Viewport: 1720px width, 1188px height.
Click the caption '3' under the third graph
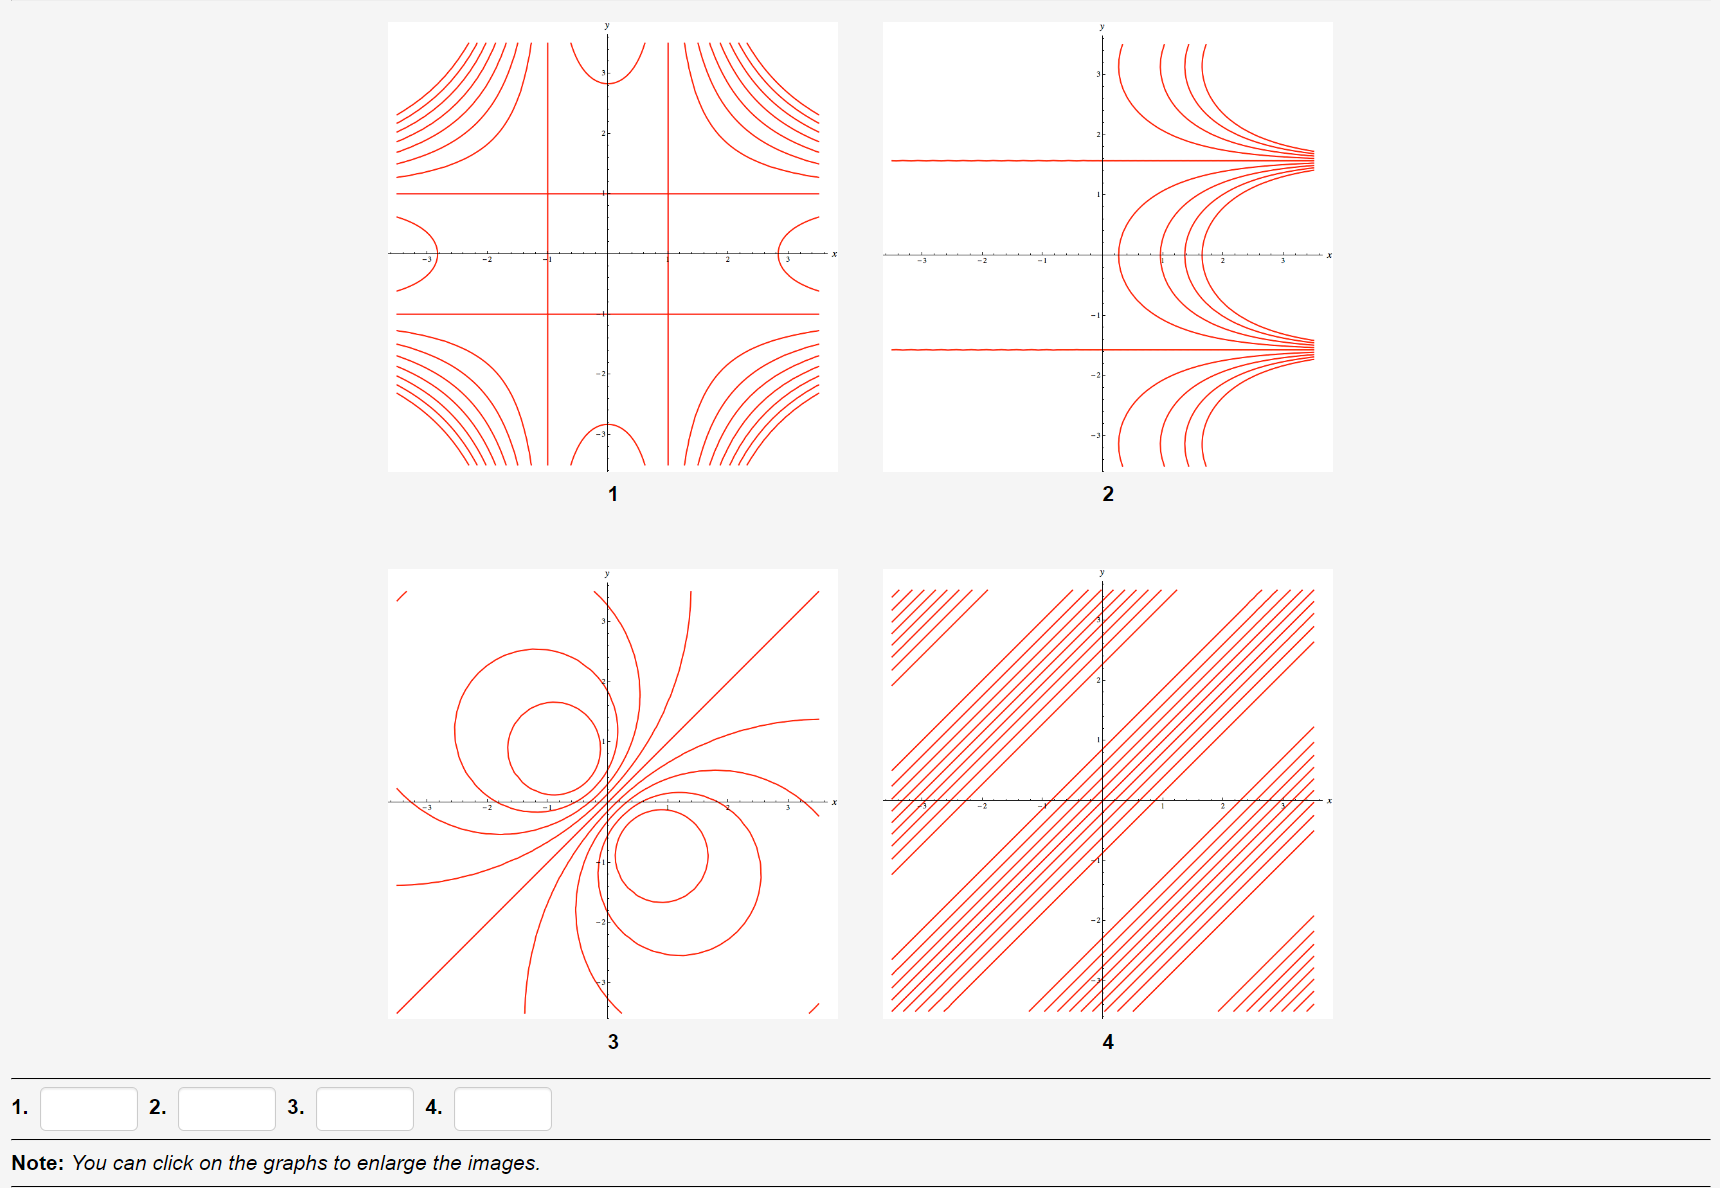(x=613, y=1042)
